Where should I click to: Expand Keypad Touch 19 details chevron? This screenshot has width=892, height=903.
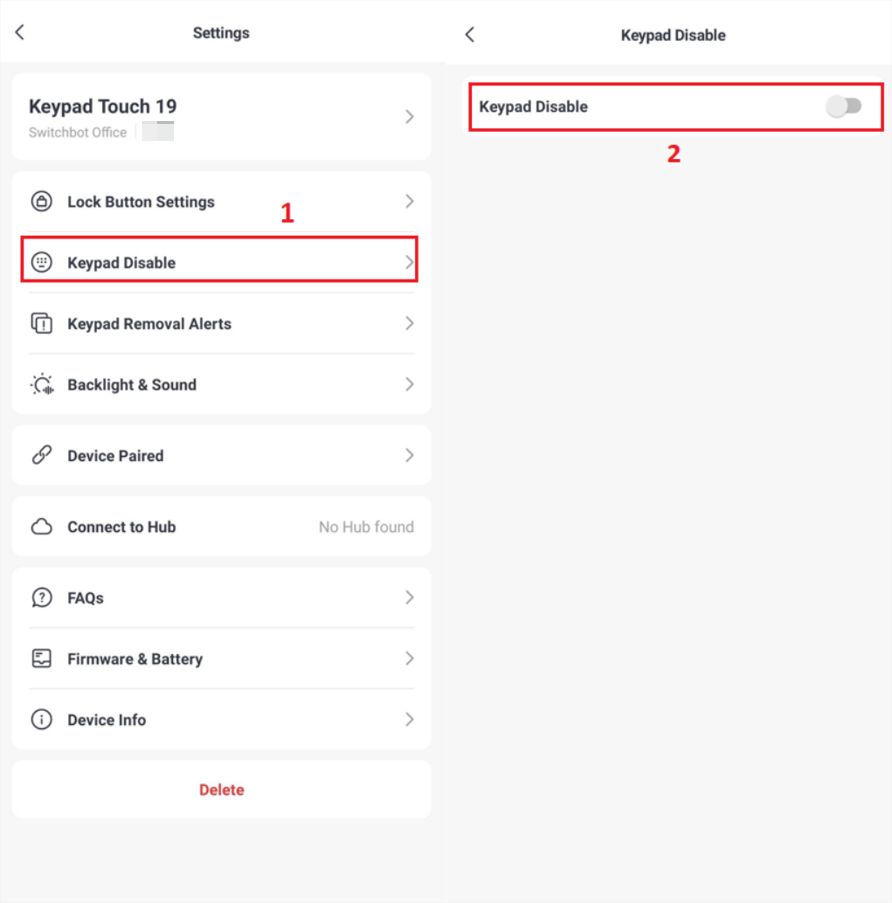pos(409,117)
